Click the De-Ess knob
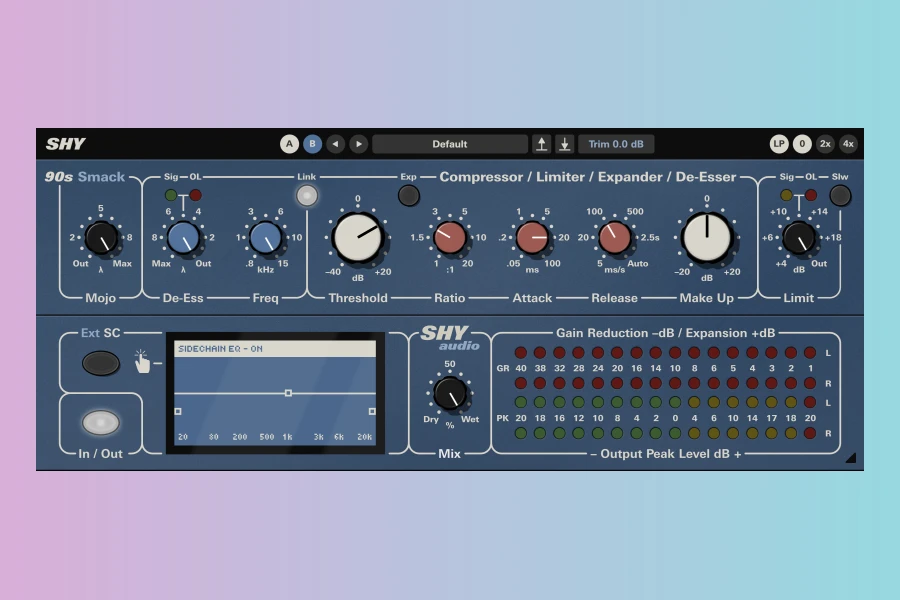The width and height of the screenshot is (900, 600). point(183,238)
